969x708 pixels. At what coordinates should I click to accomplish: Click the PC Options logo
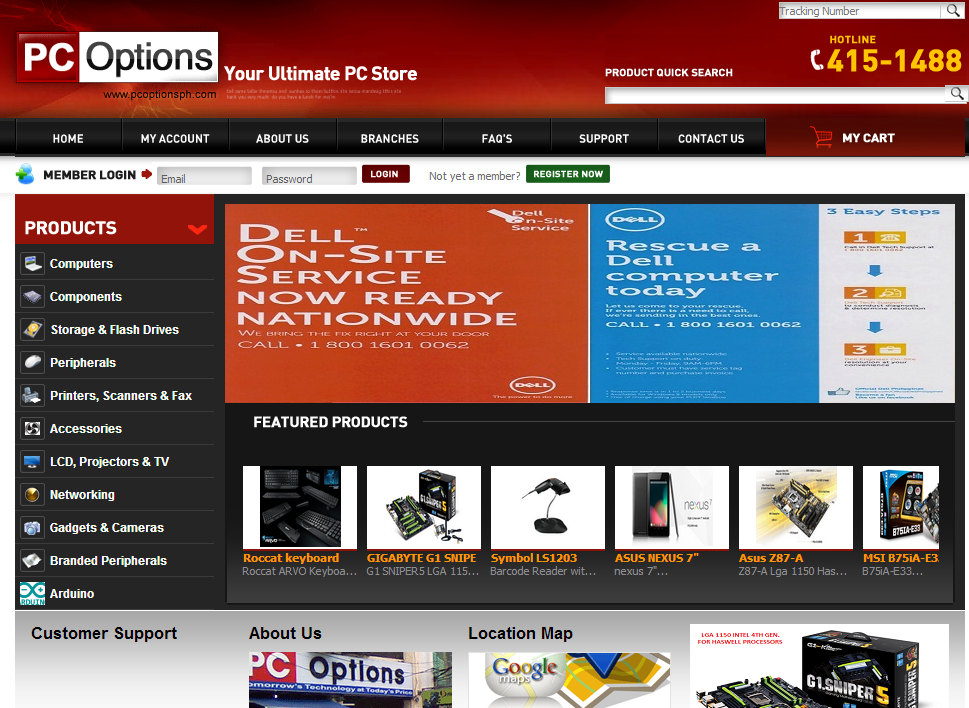117,57
